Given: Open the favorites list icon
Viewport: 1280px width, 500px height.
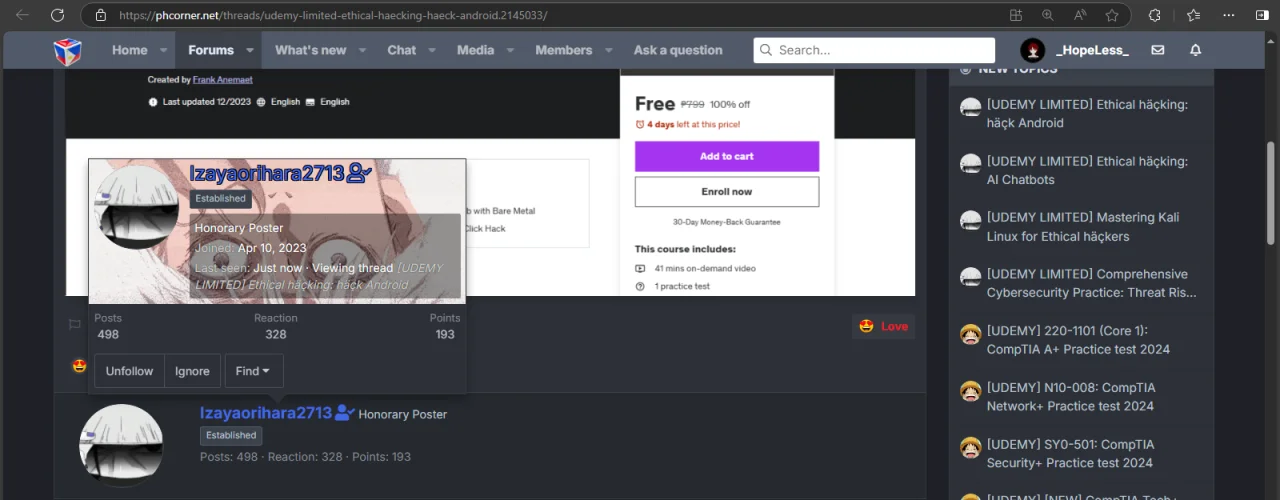Looking at the screenshot, I should pyautogui.click(x=1193, y=15).
